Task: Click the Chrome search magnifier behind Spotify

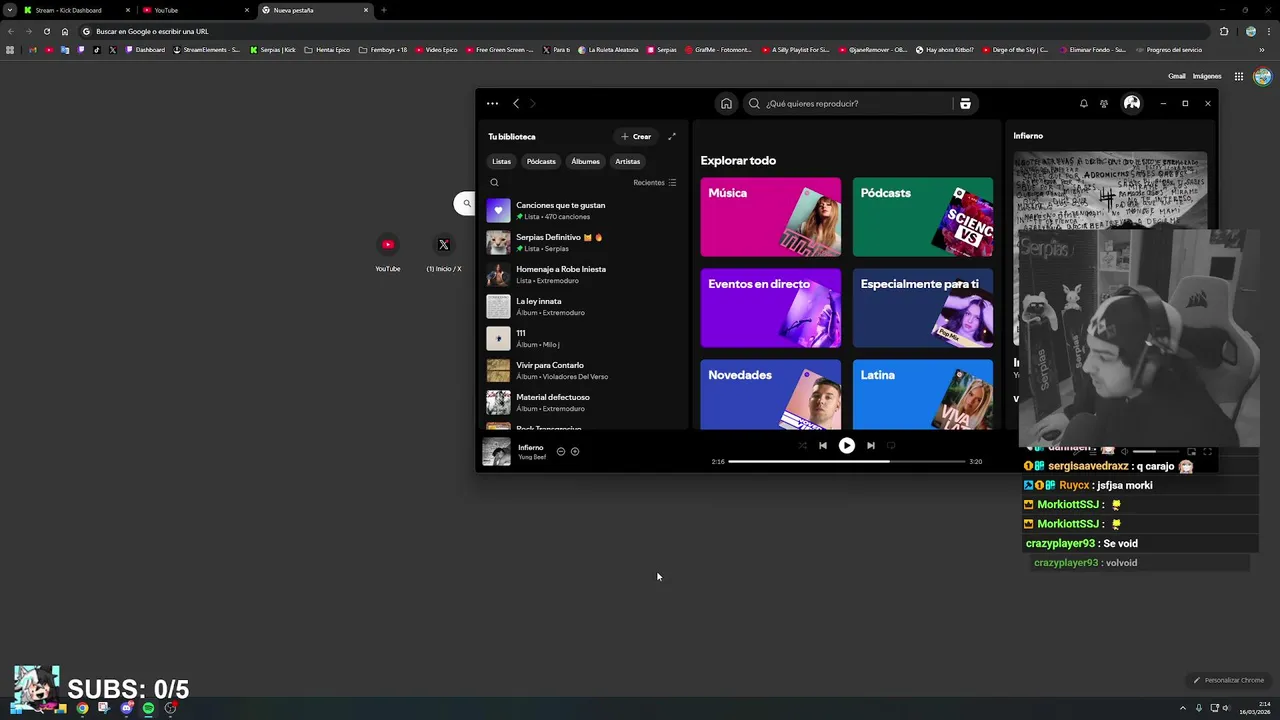Action: coord(466,203)
